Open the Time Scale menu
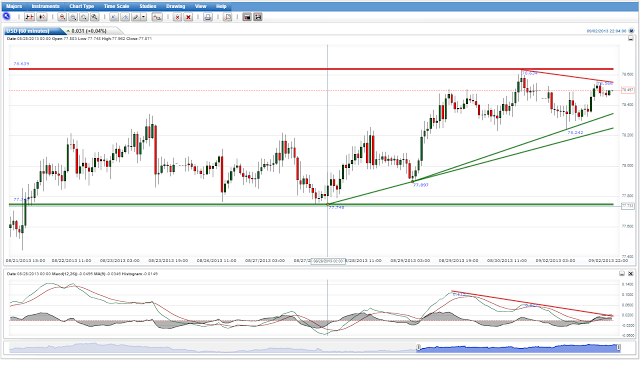640x384 pixels. [116, 6]
